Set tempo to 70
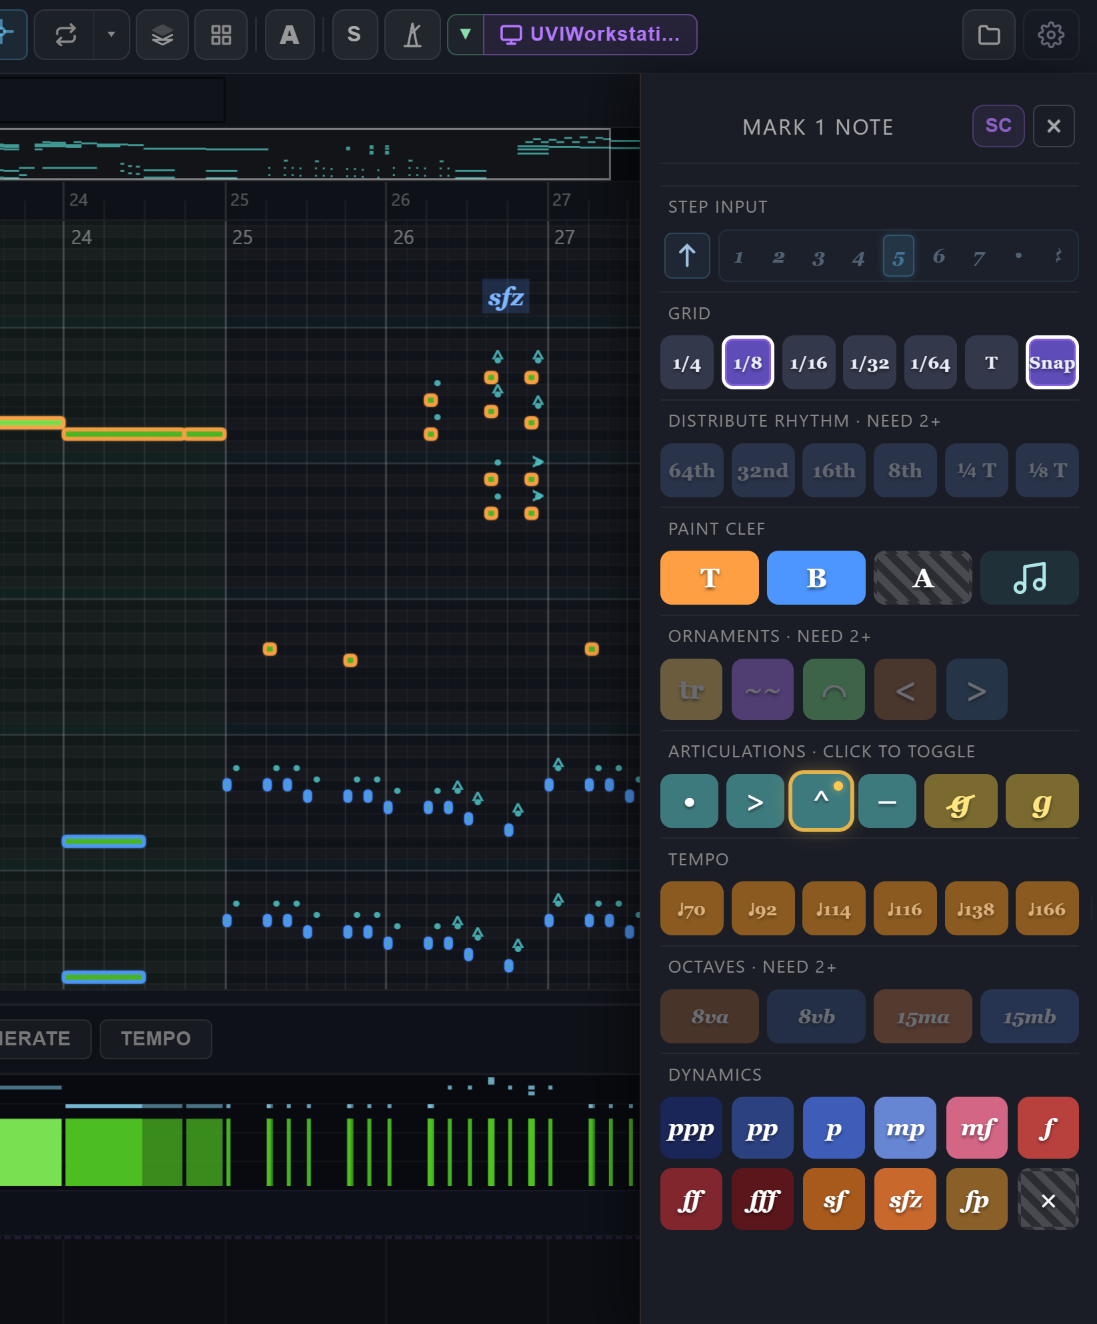 point(691,908)
